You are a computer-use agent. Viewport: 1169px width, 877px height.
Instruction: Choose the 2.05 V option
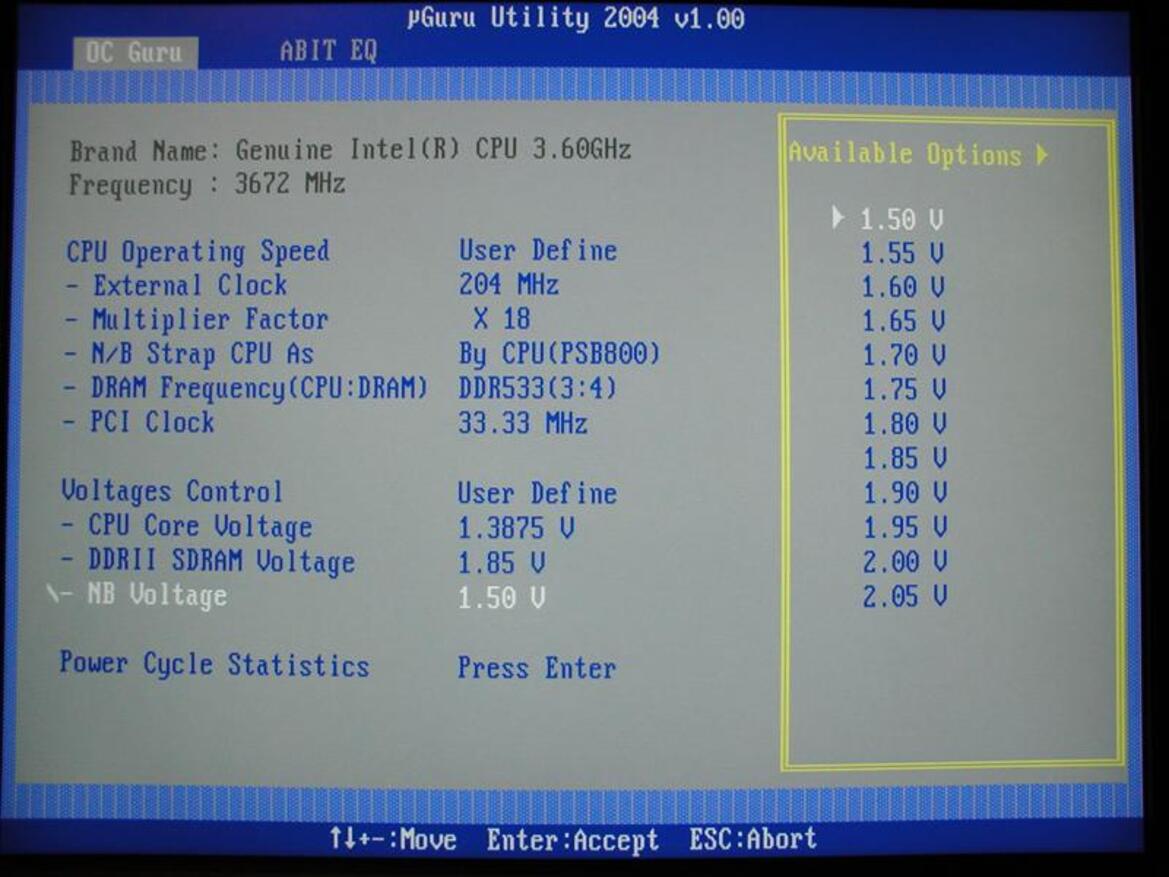pos(904,596)
